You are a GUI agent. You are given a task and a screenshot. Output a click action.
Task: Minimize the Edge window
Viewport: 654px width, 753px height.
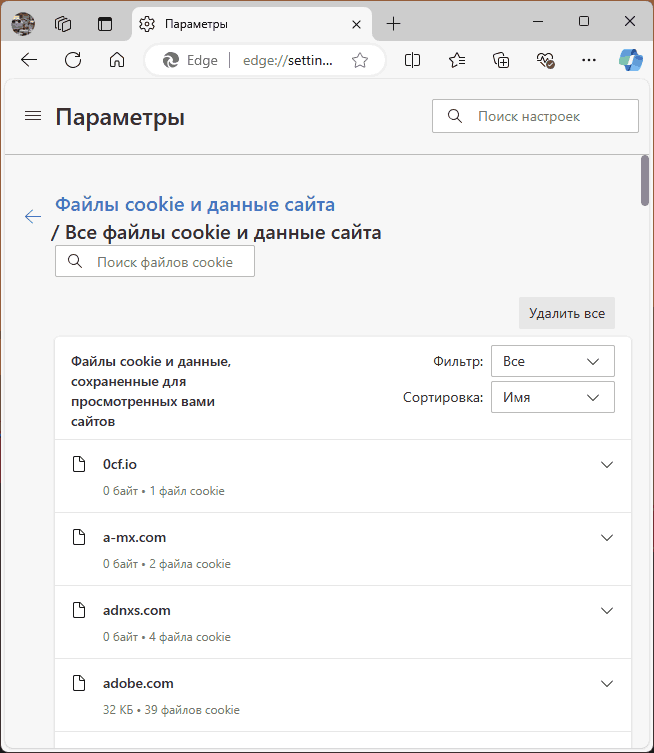coord(538,21)
